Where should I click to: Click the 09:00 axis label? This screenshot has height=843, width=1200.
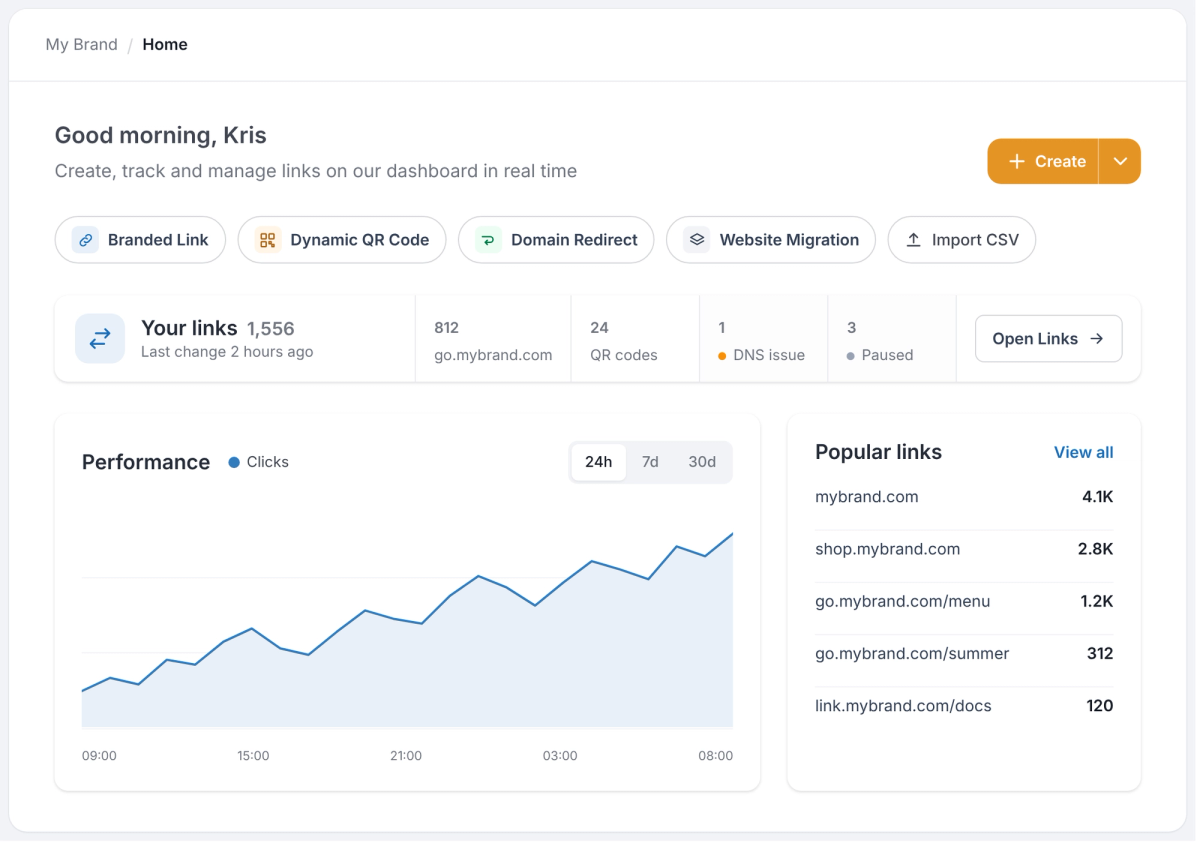tap(99, 756)
